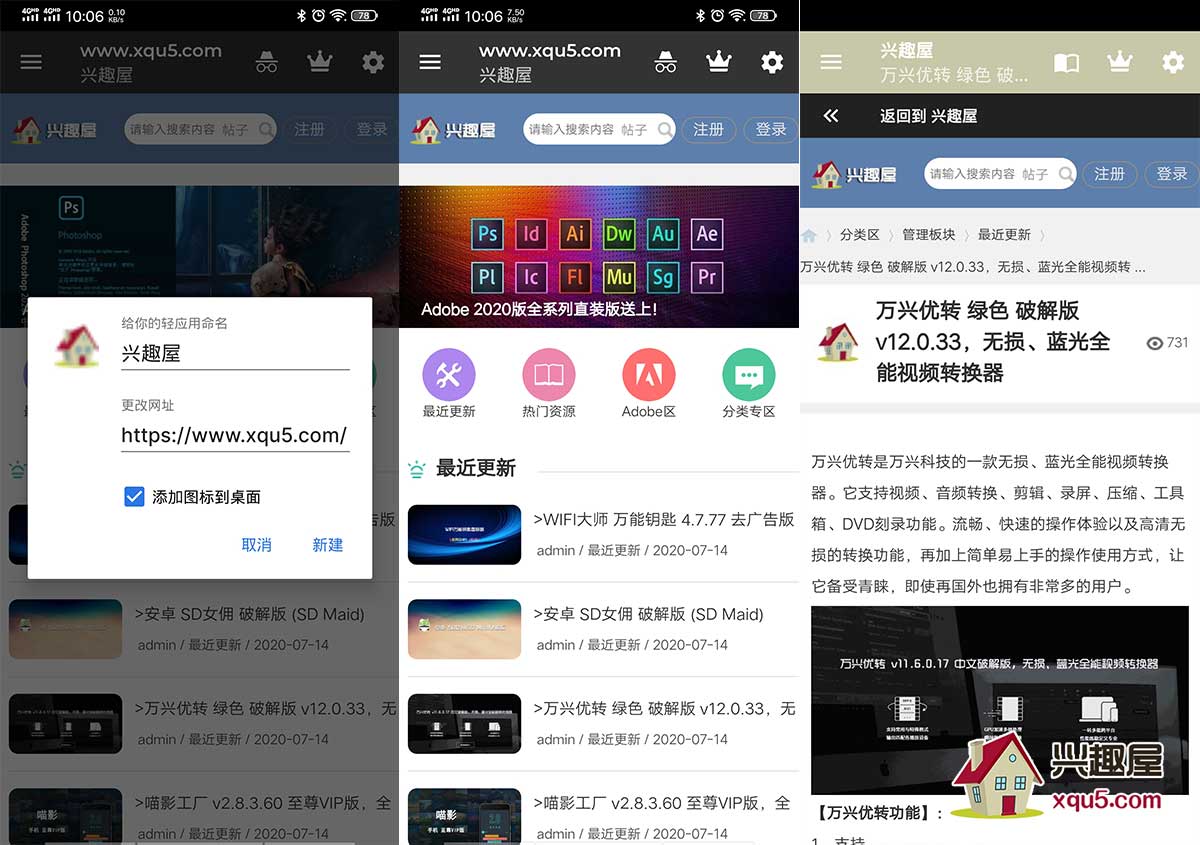The image size is (1200, 845).
Task: Click 731 view count in right screen
Action: point(1167,342)
